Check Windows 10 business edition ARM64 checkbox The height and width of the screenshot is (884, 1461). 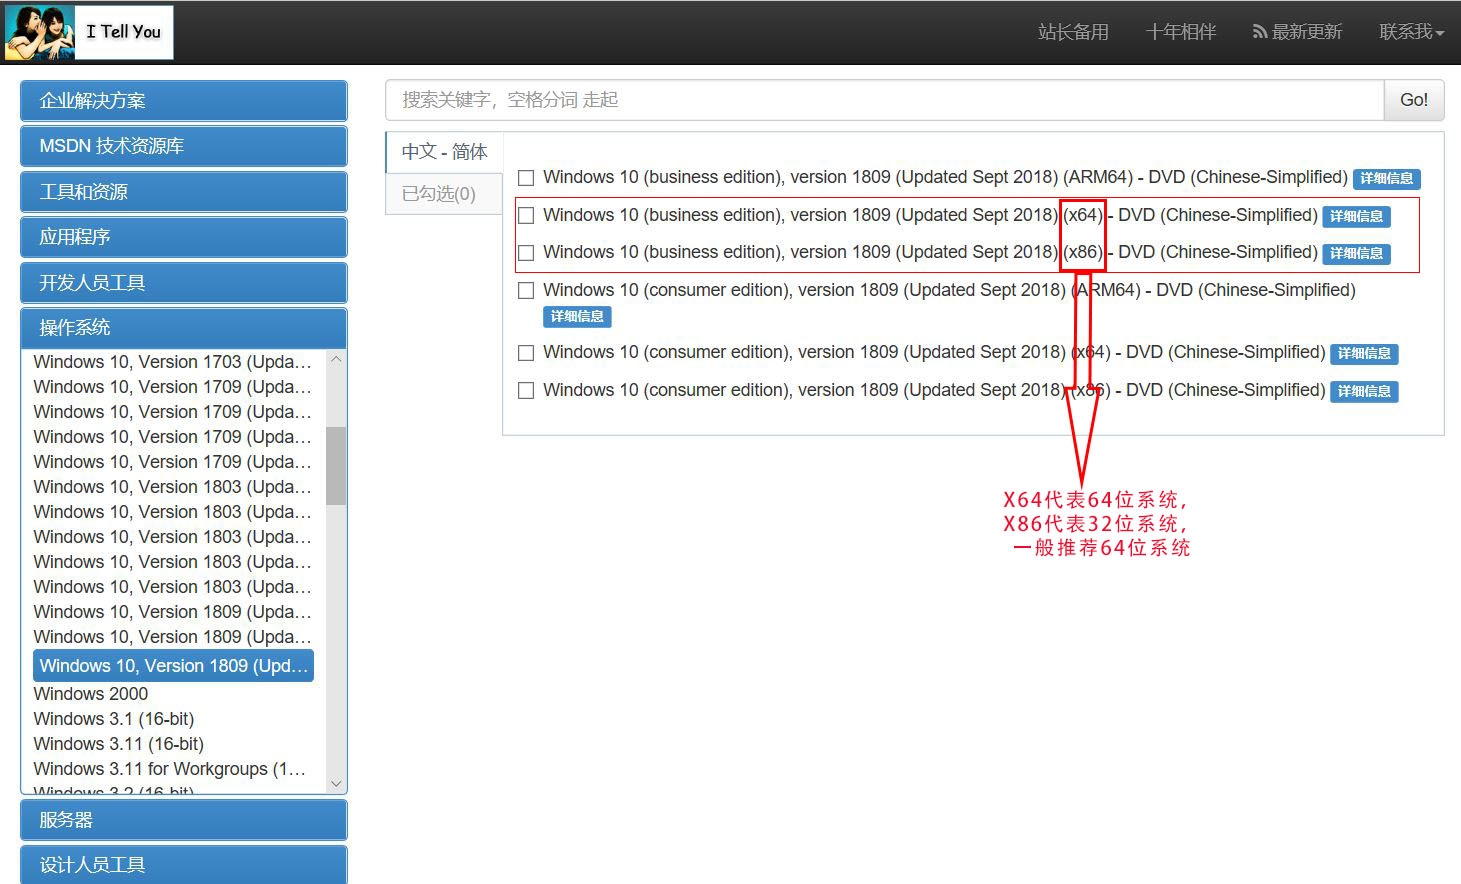[526, 177]
